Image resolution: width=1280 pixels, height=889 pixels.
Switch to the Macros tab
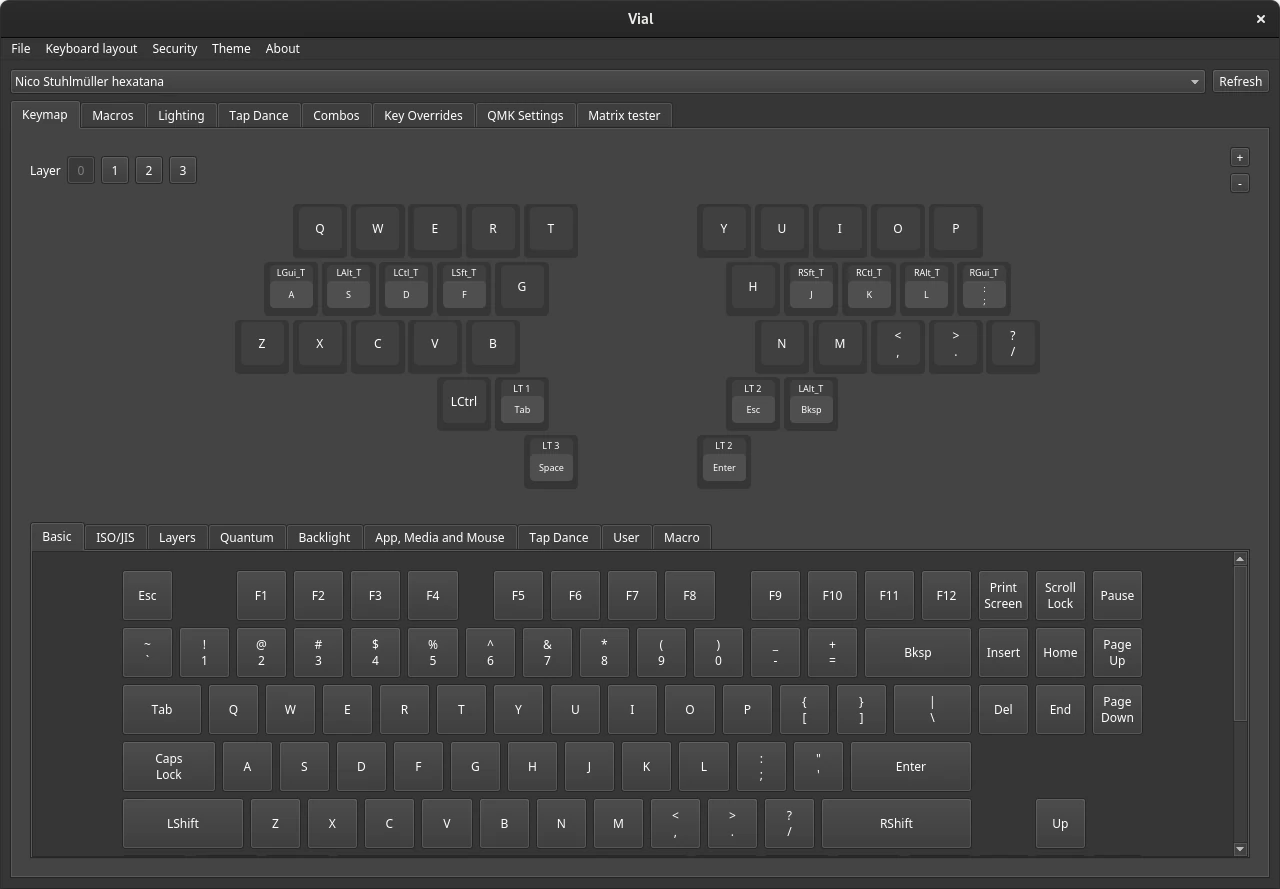[113, 115]
